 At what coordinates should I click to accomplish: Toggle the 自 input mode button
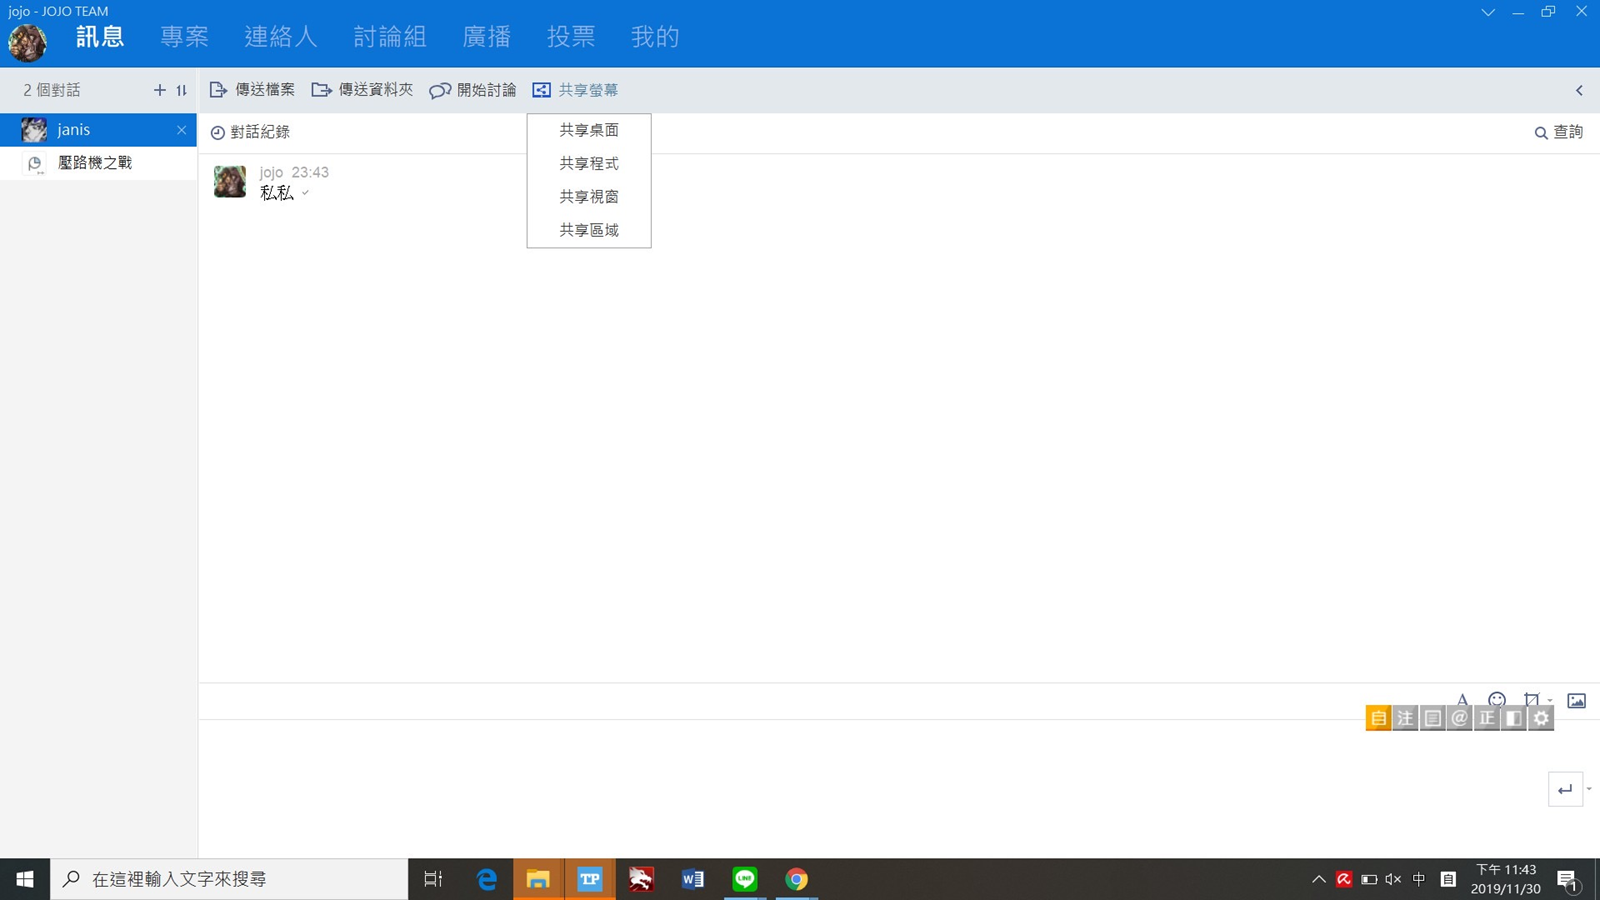(1378, 718)
